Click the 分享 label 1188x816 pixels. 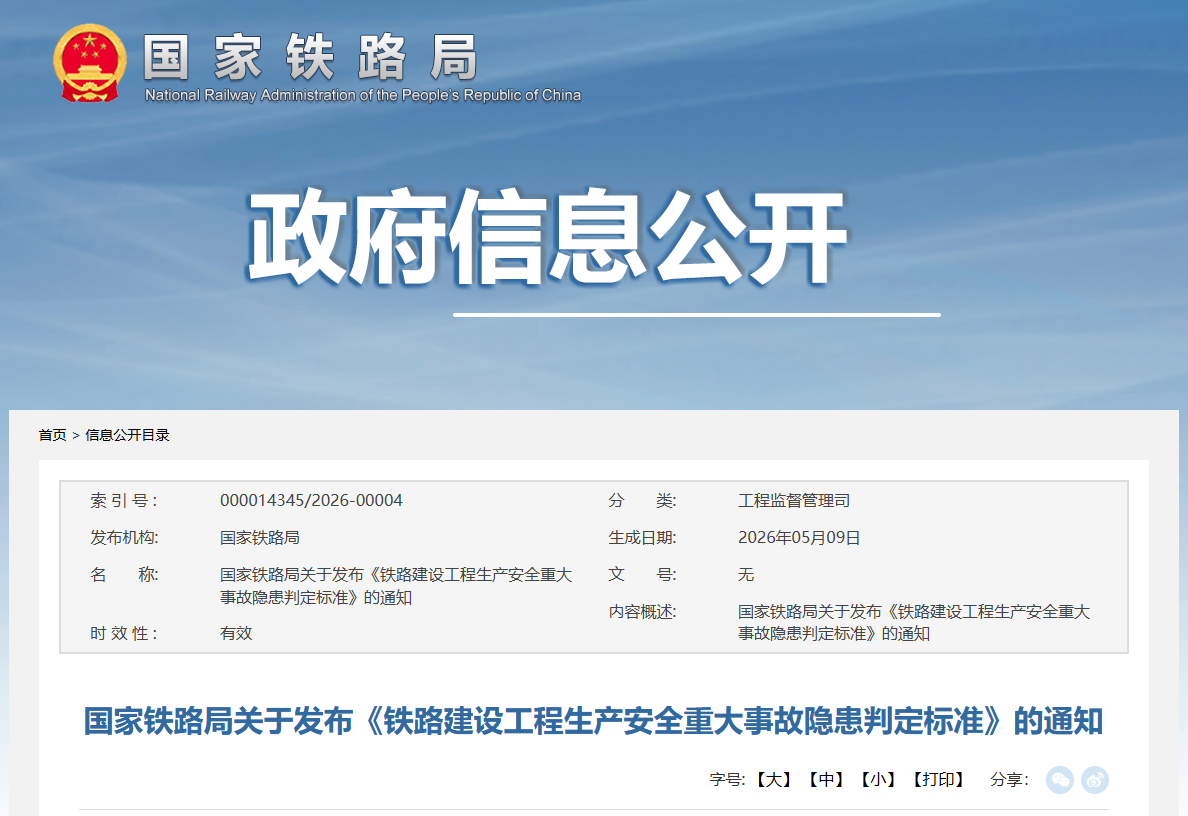1009,780
